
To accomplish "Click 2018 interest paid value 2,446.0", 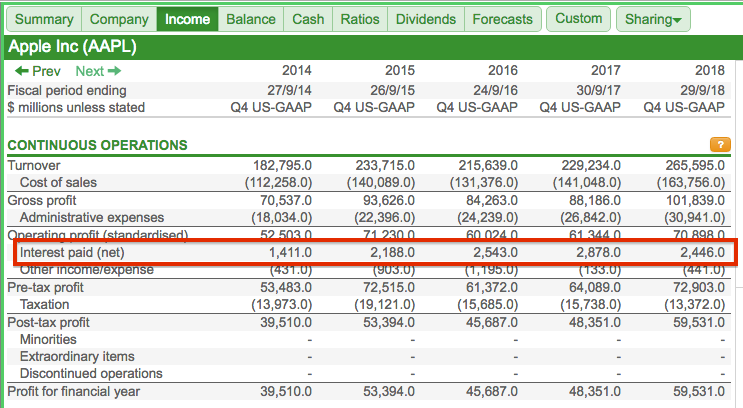I will tap(703, 253).
